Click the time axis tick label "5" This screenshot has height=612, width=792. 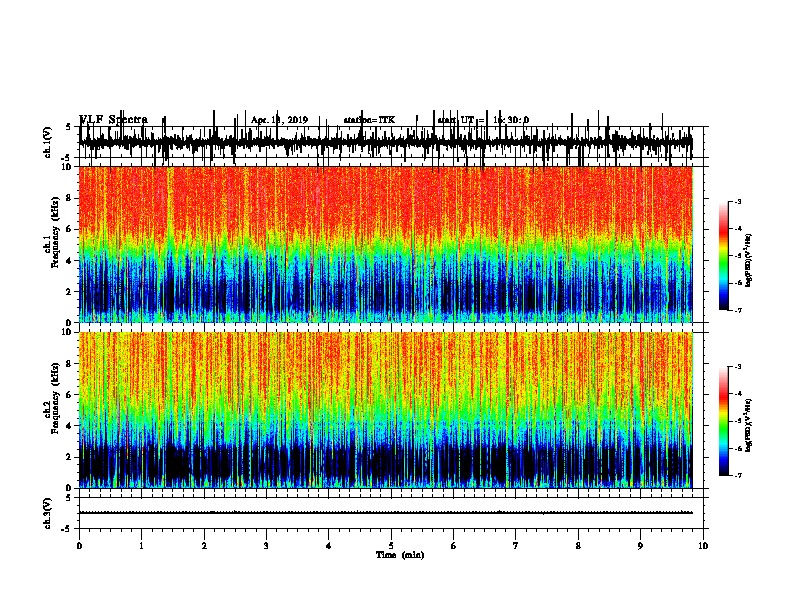click(x=391, y=546)
